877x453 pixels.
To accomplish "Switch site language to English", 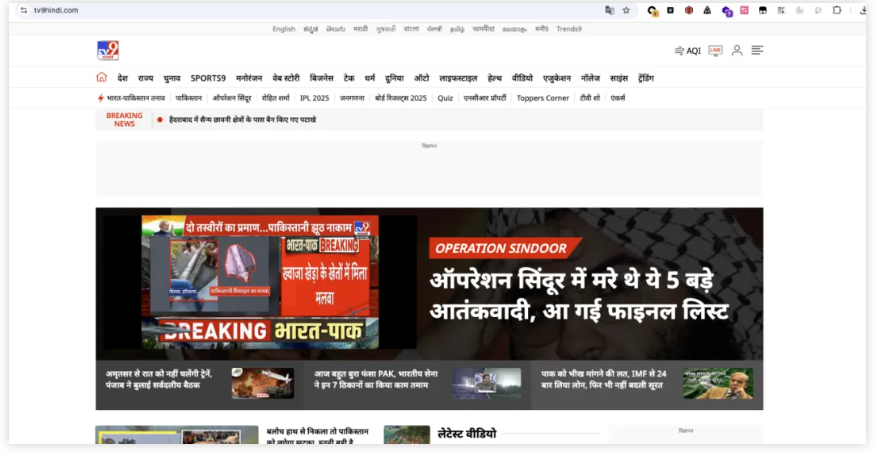I will click(x=283, y=29).
